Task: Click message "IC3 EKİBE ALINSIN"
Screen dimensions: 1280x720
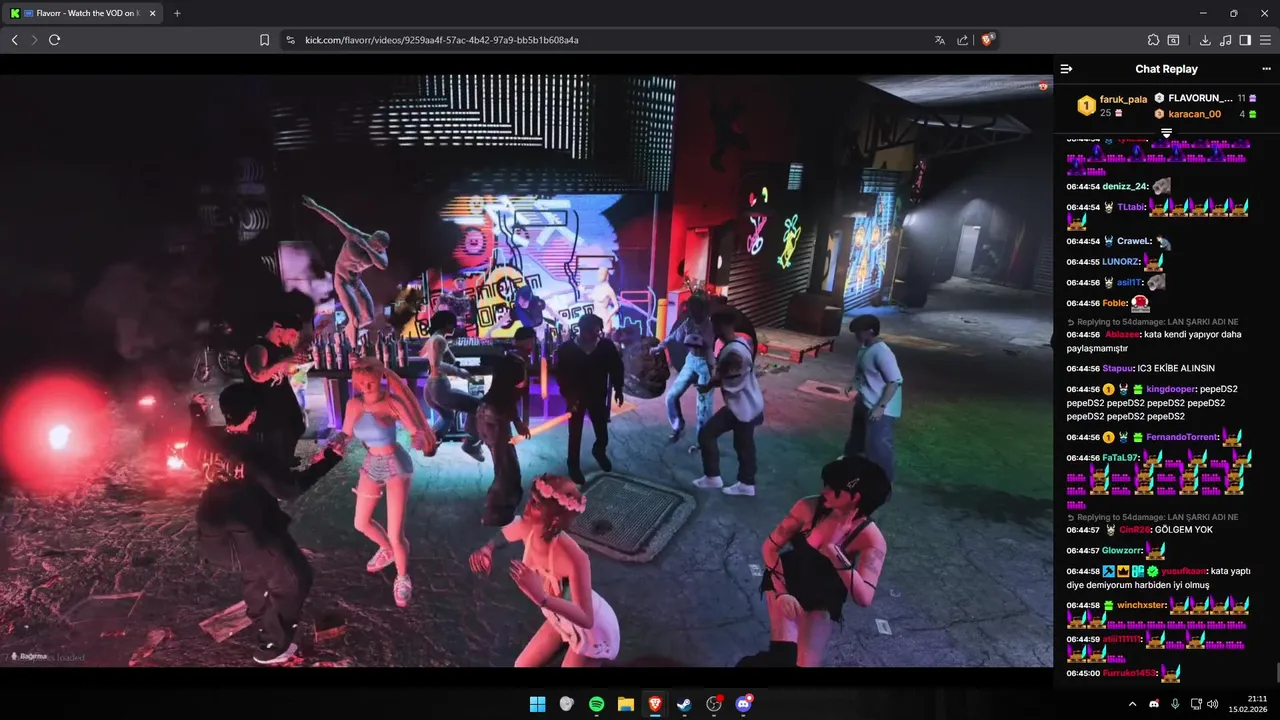Action: [1176, 369]
